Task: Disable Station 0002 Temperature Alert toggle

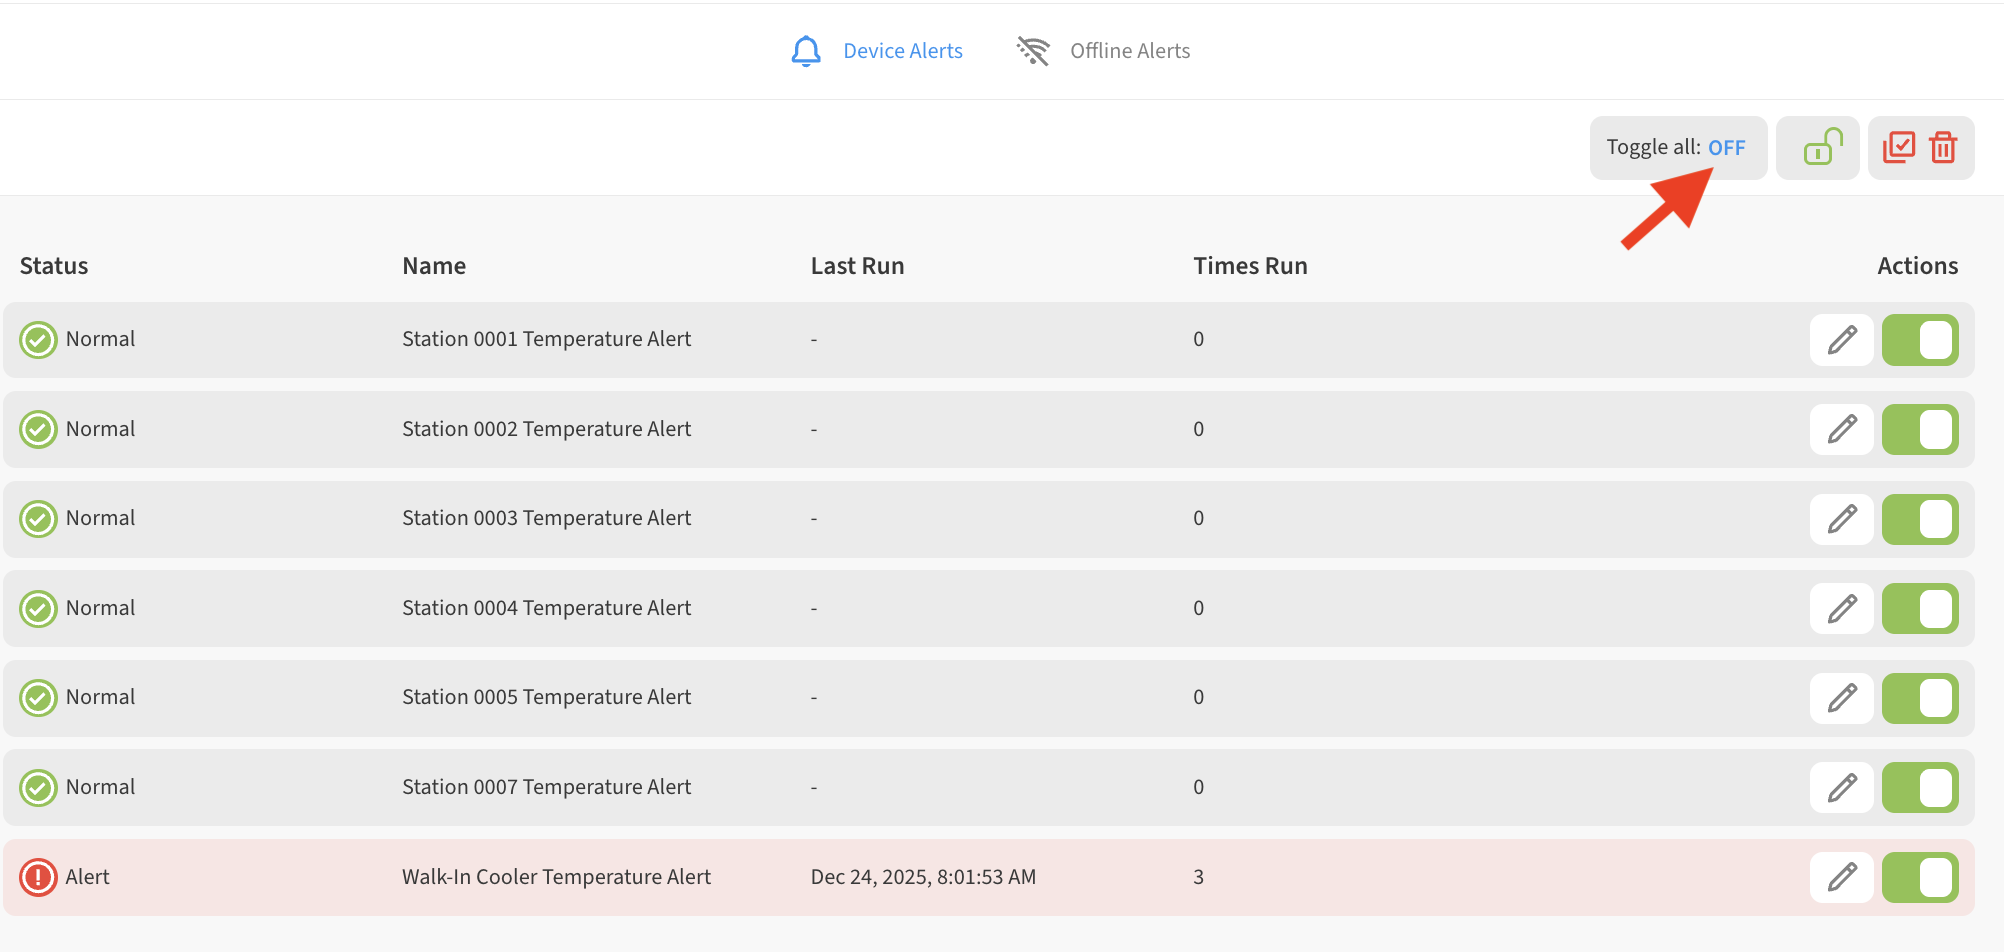Action: click(x=1919, y=430)
